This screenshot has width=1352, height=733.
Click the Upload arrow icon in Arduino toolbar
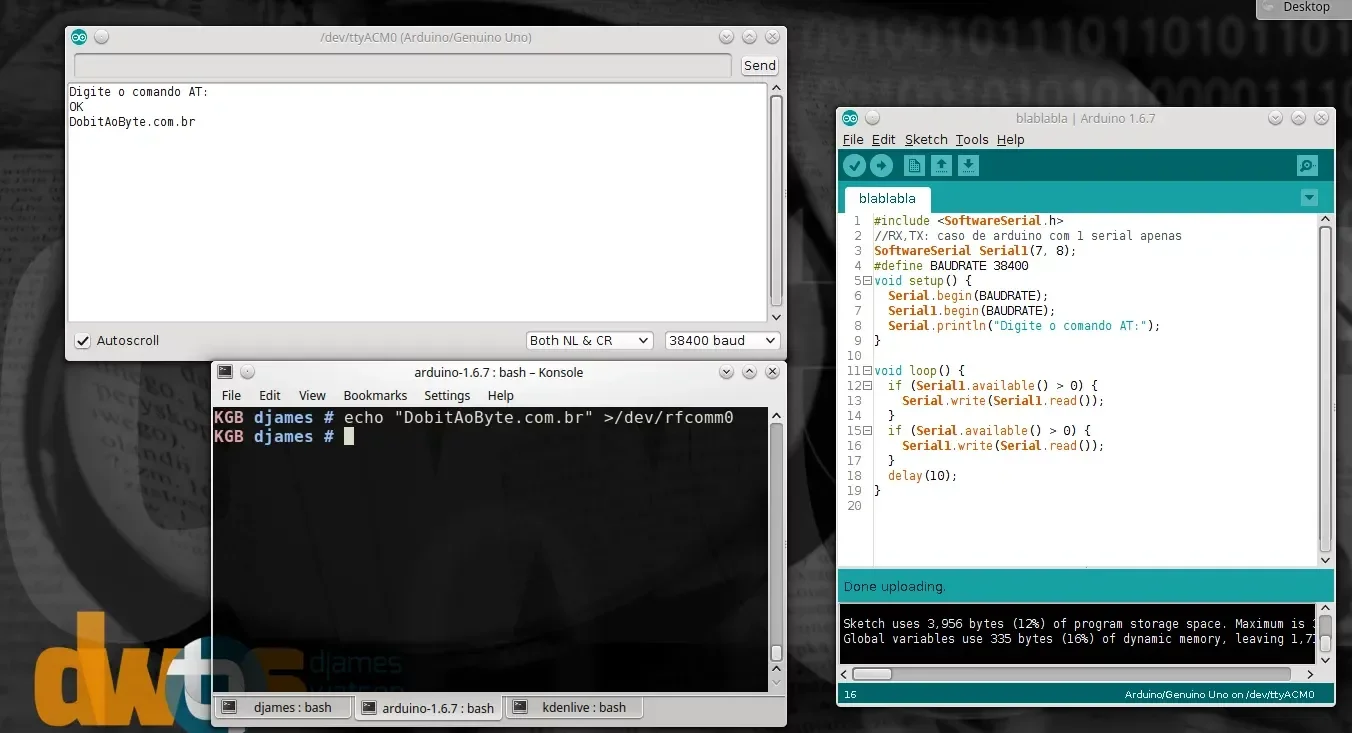point(881,166)
